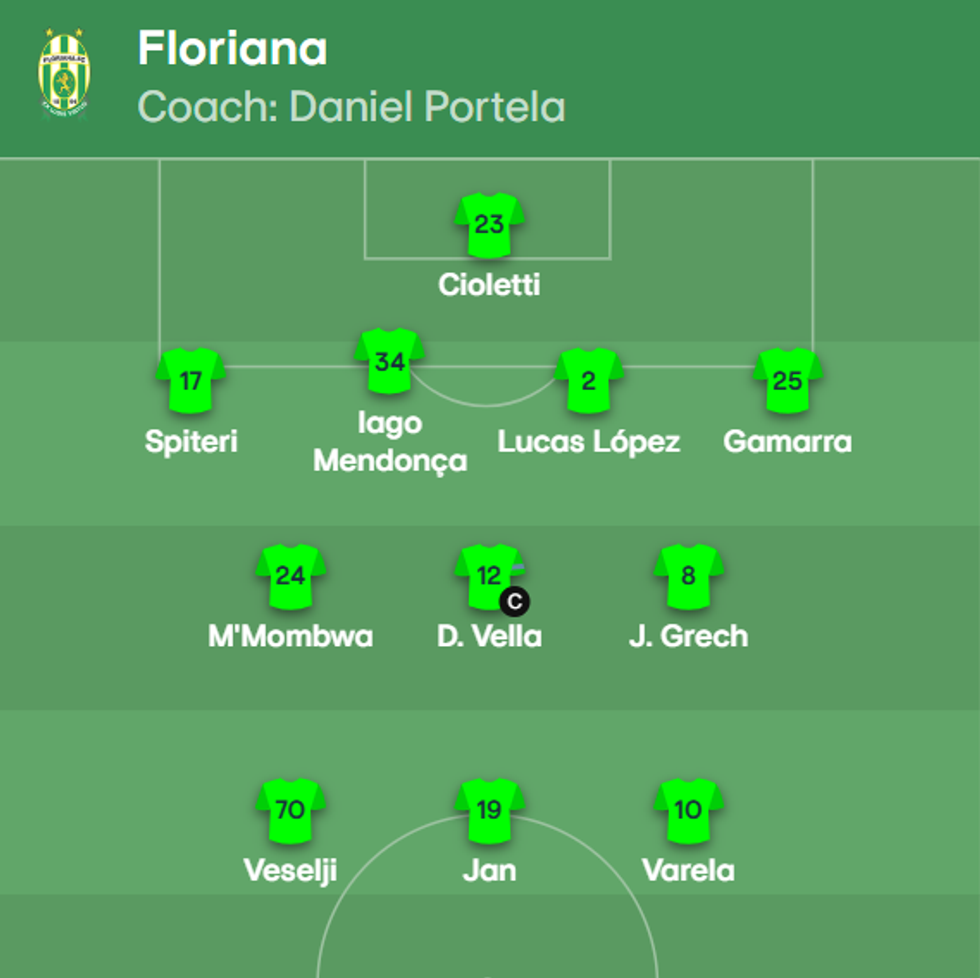This screenshot has width=980, height=978.
Task: Click the M'Mombwa name label
Action: pyautogui.click(x=290, y=636)
